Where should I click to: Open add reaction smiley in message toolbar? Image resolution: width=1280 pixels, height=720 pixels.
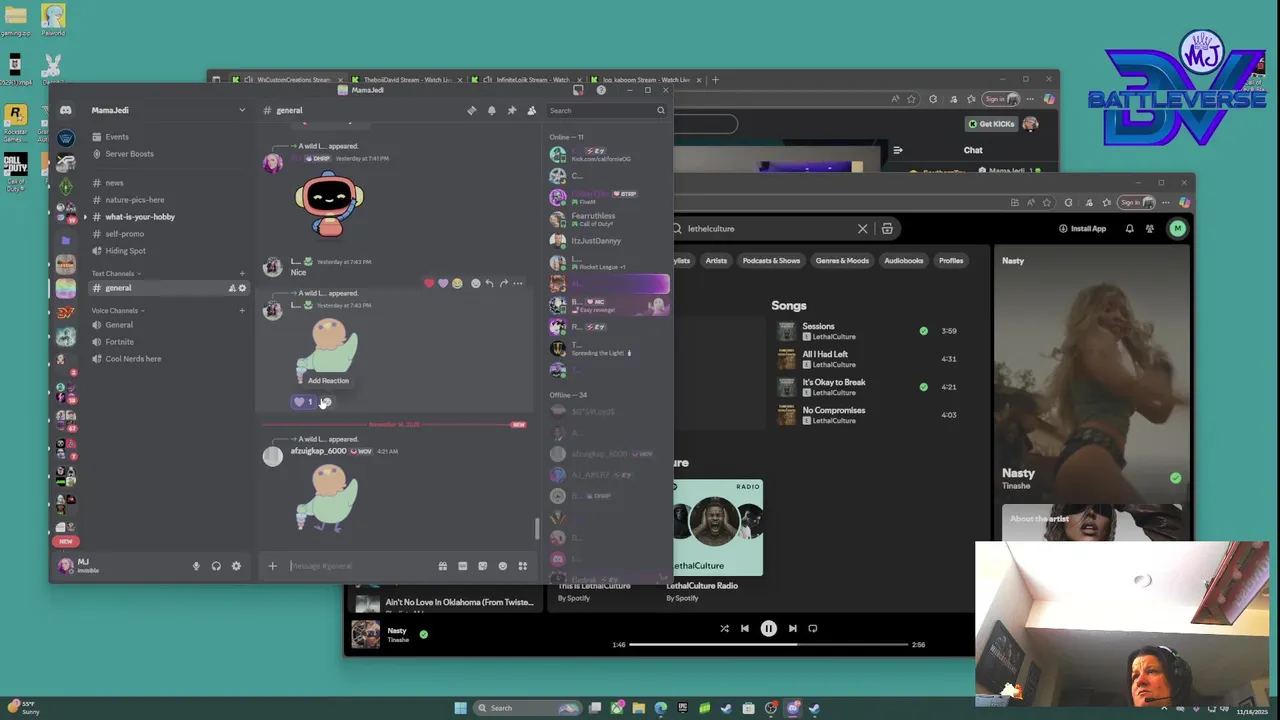click(475, 283)
